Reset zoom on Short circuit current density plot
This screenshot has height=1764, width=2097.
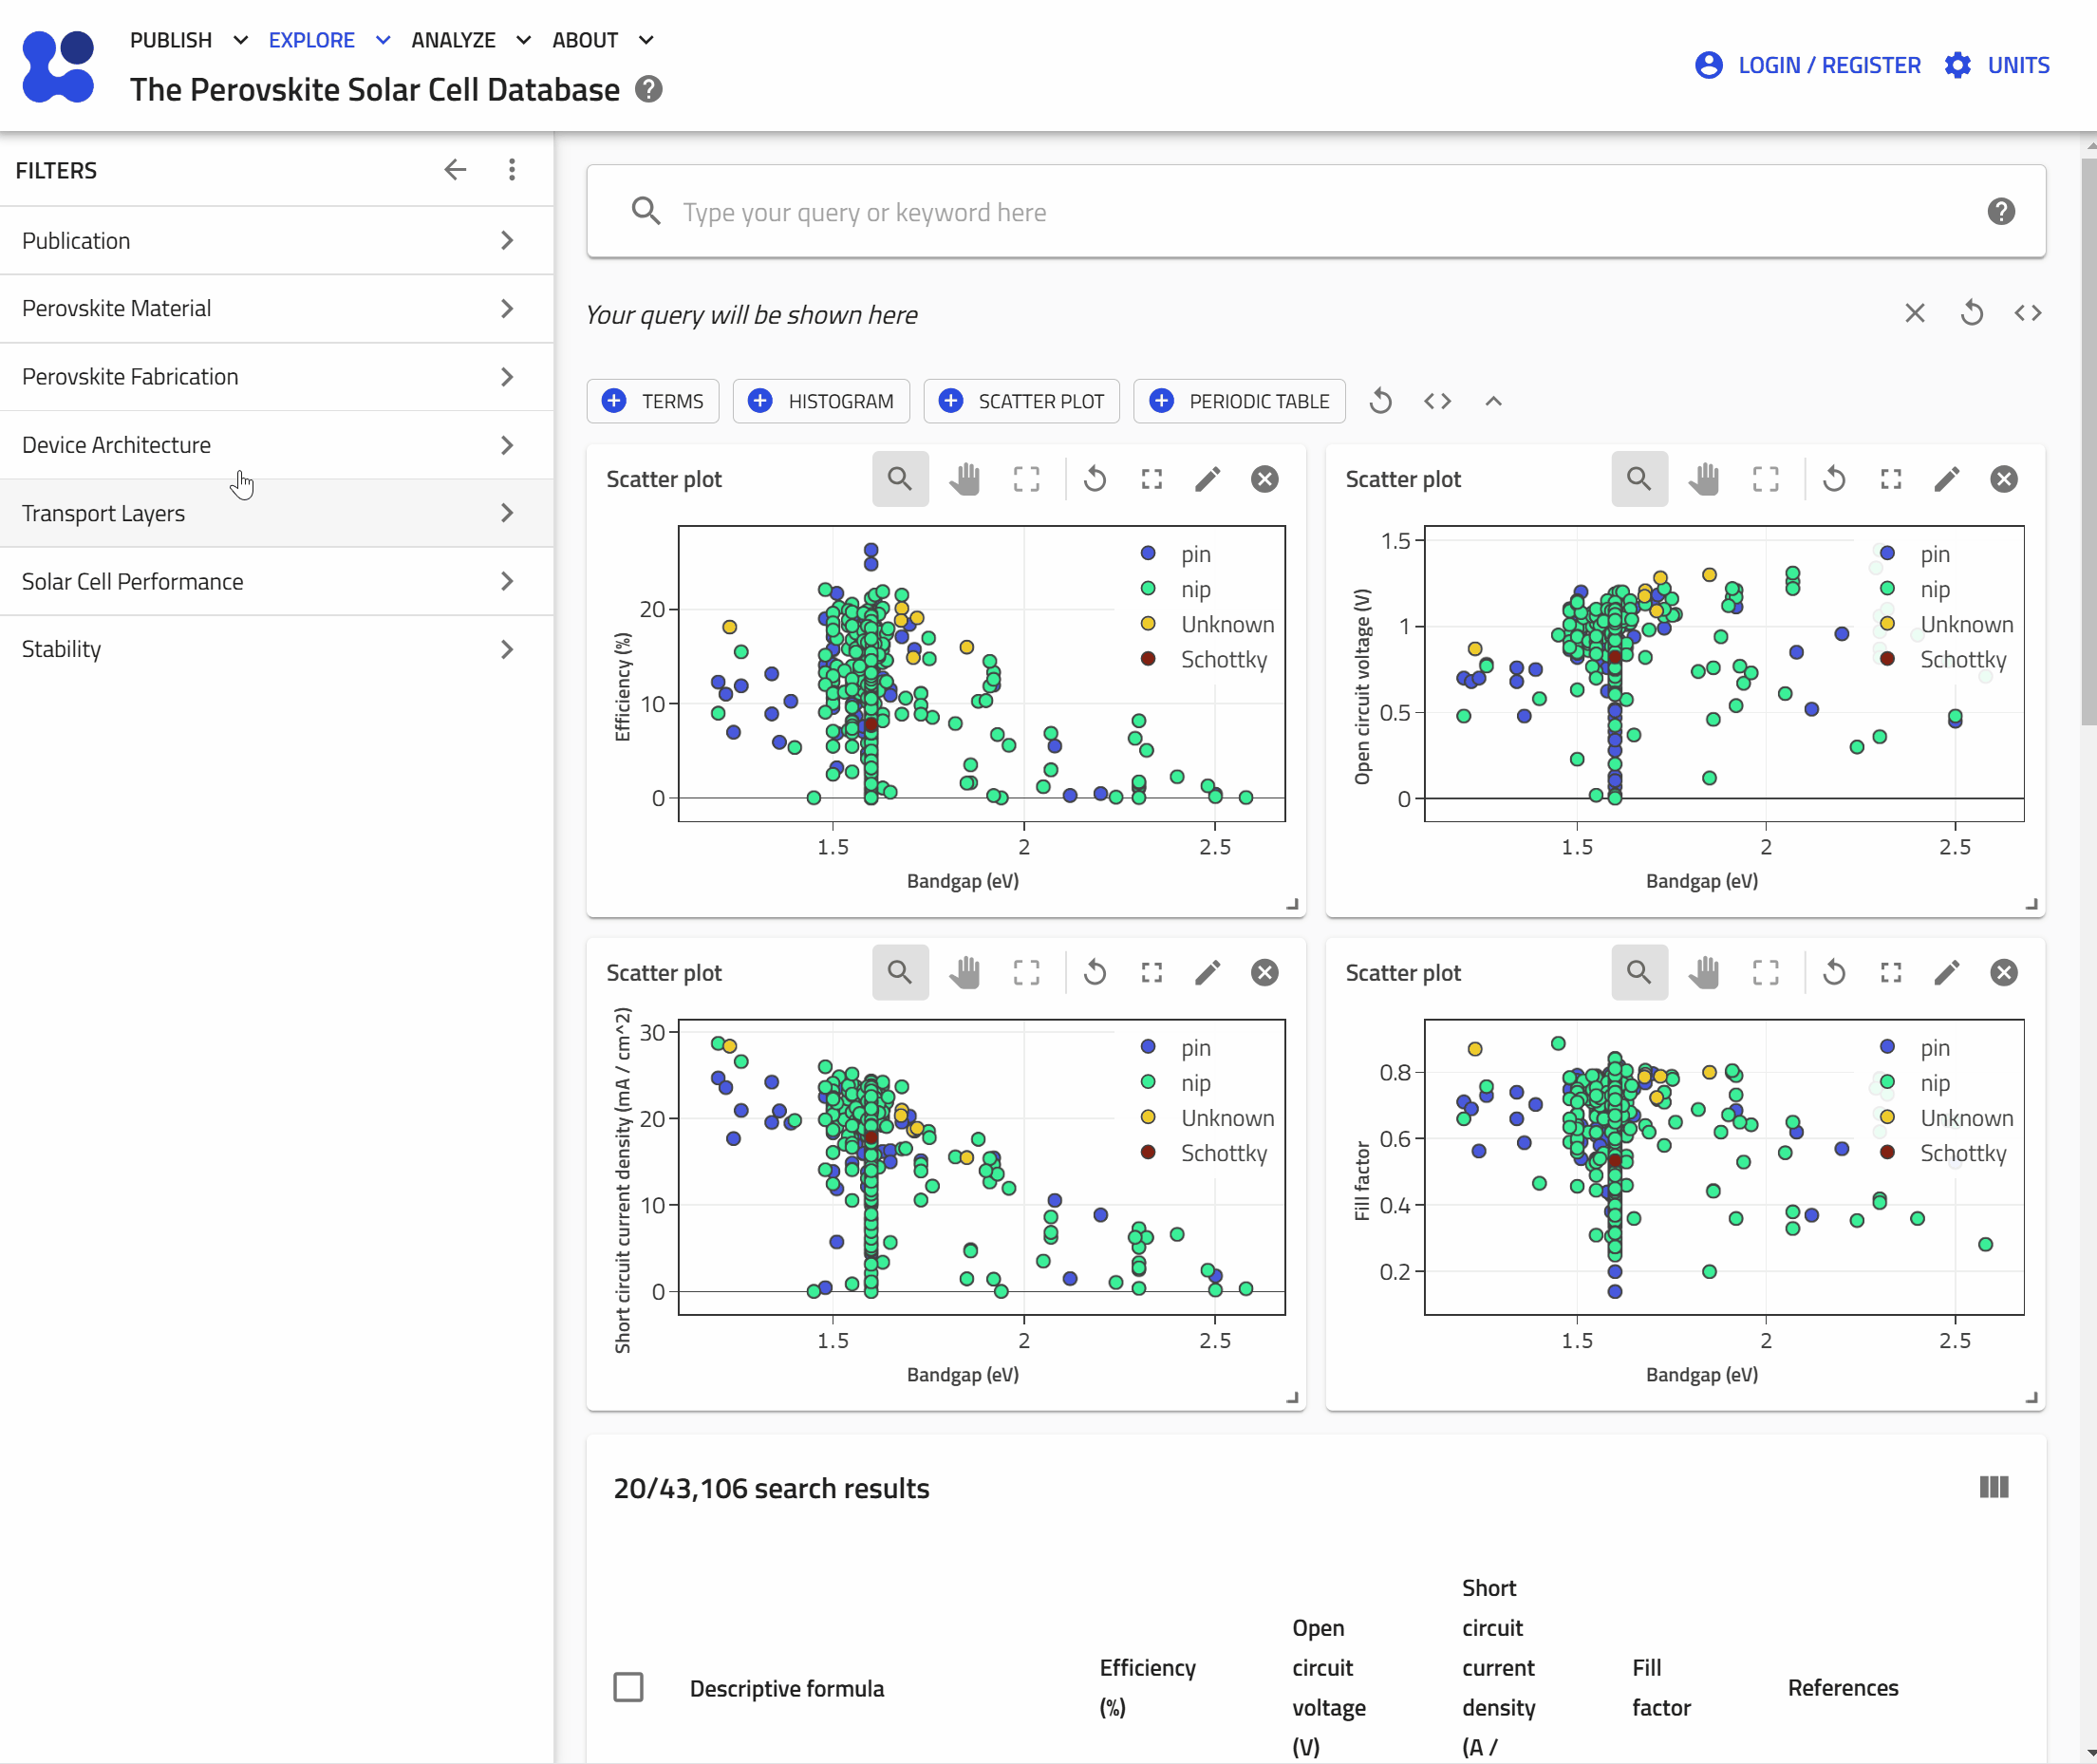pos(1095,973)
